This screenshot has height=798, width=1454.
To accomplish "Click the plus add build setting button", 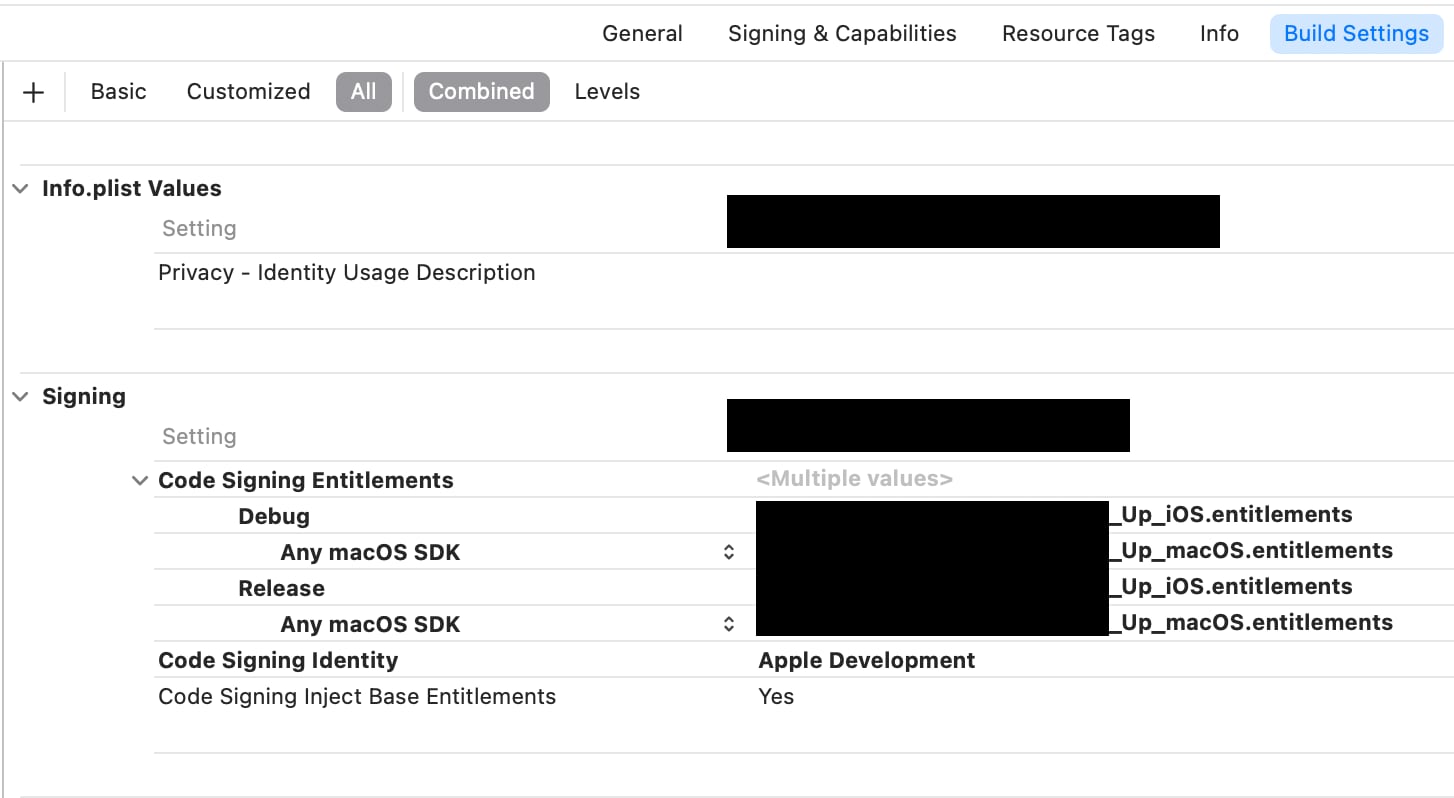I will pos(34,92).
